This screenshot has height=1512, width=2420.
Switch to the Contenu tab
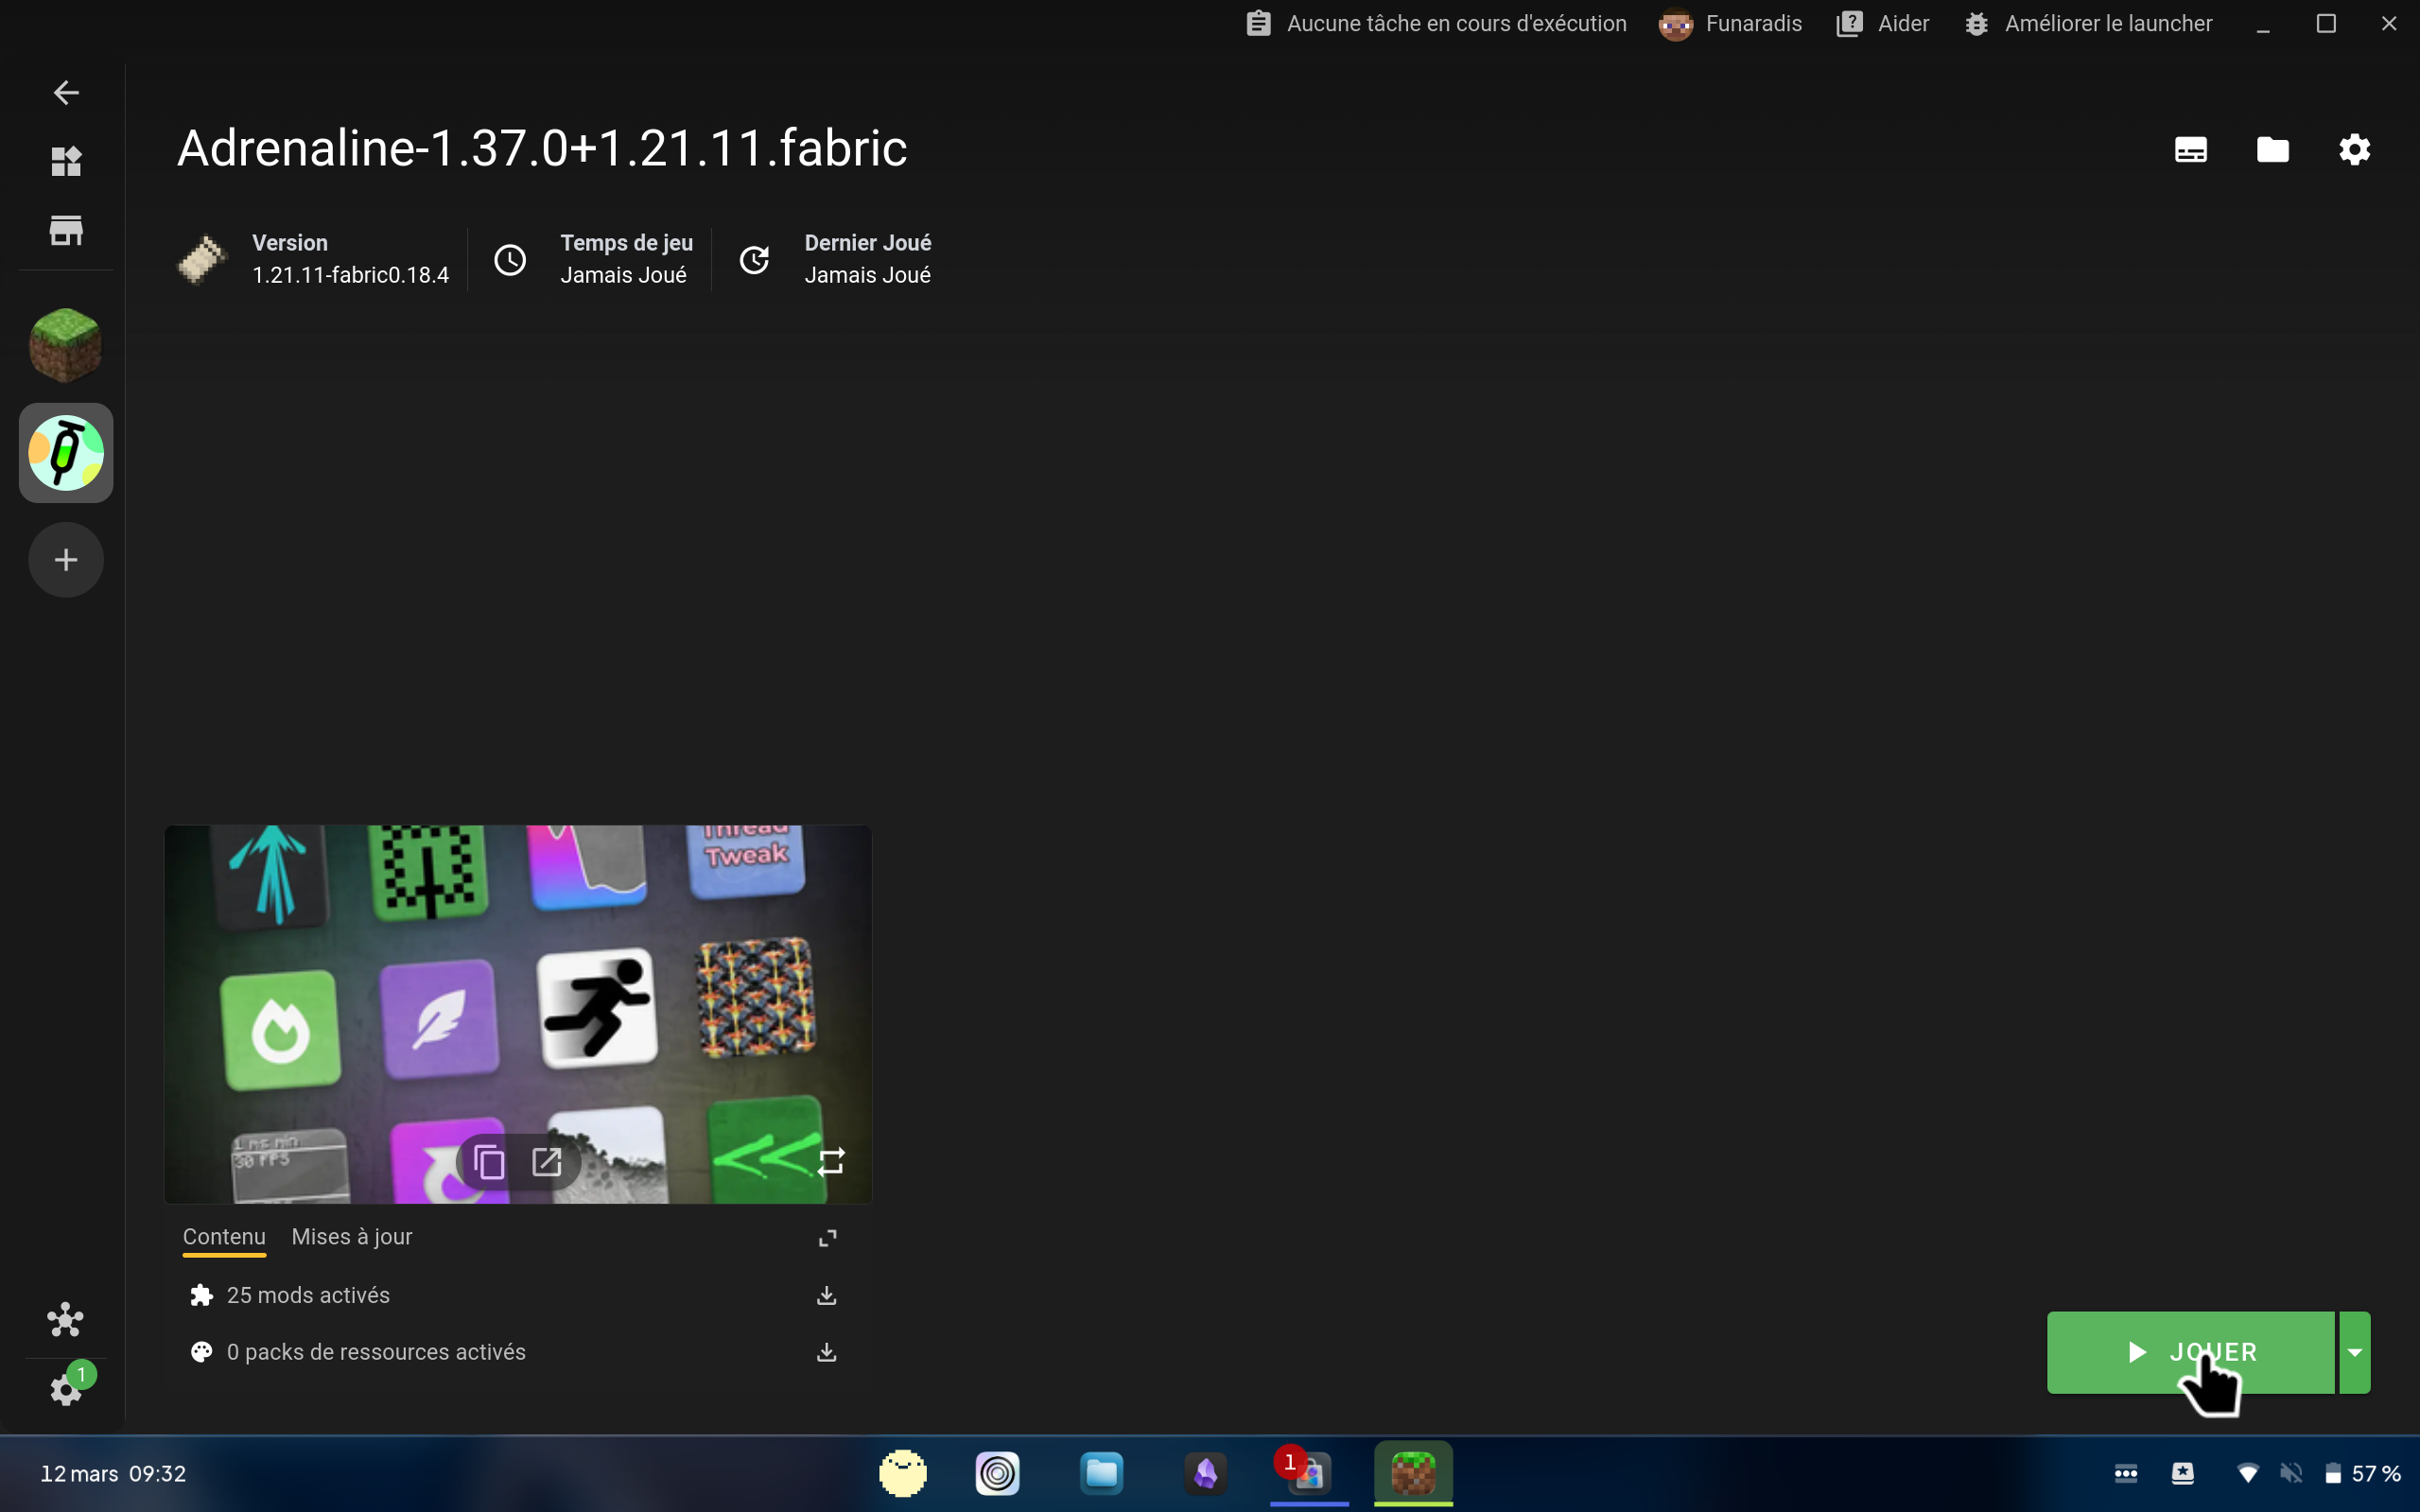pyautogui.click(x=224, y=1237)
